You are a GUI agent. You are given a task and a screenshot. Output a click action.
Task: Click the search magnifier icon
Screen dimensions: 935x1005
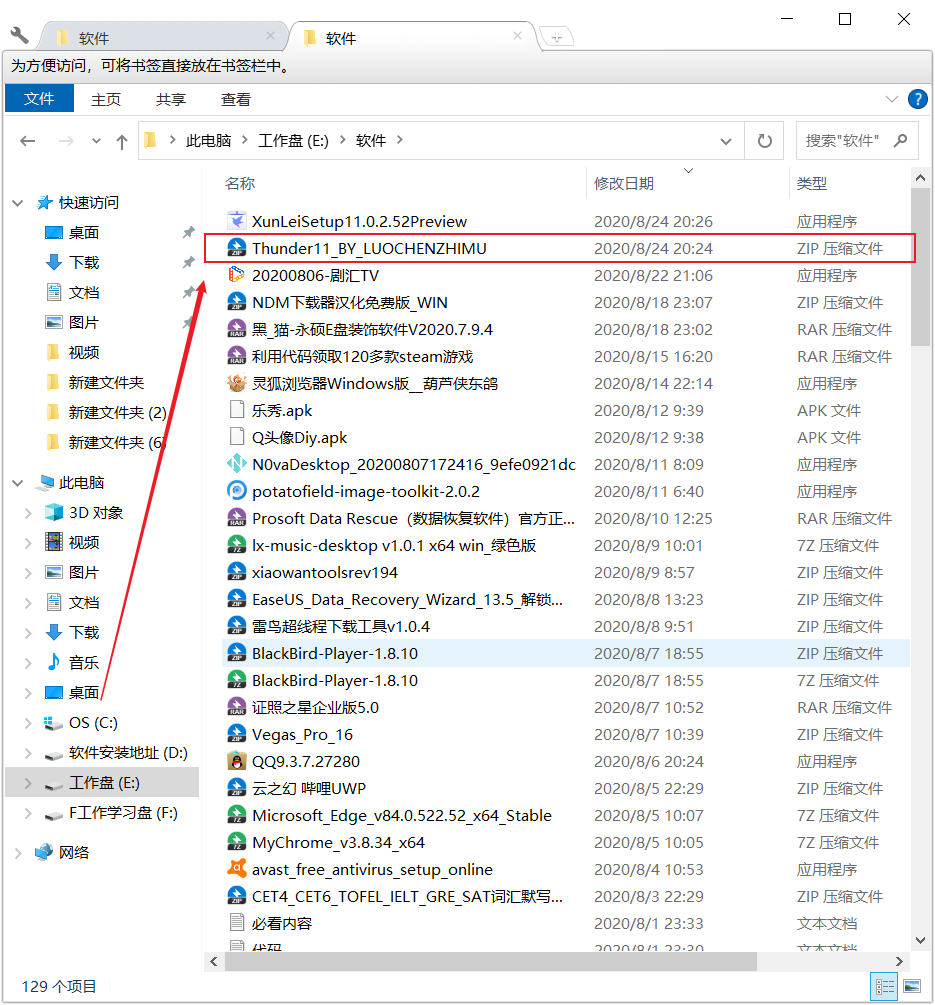pos(900,140)
